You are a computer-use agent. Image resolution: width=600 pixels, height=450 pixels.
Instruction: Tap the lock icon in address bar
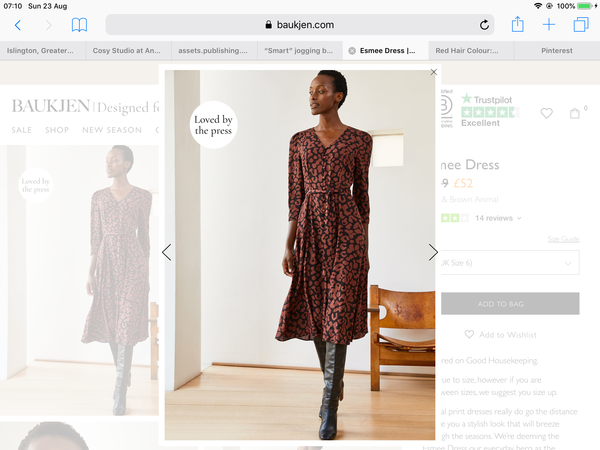269,25
